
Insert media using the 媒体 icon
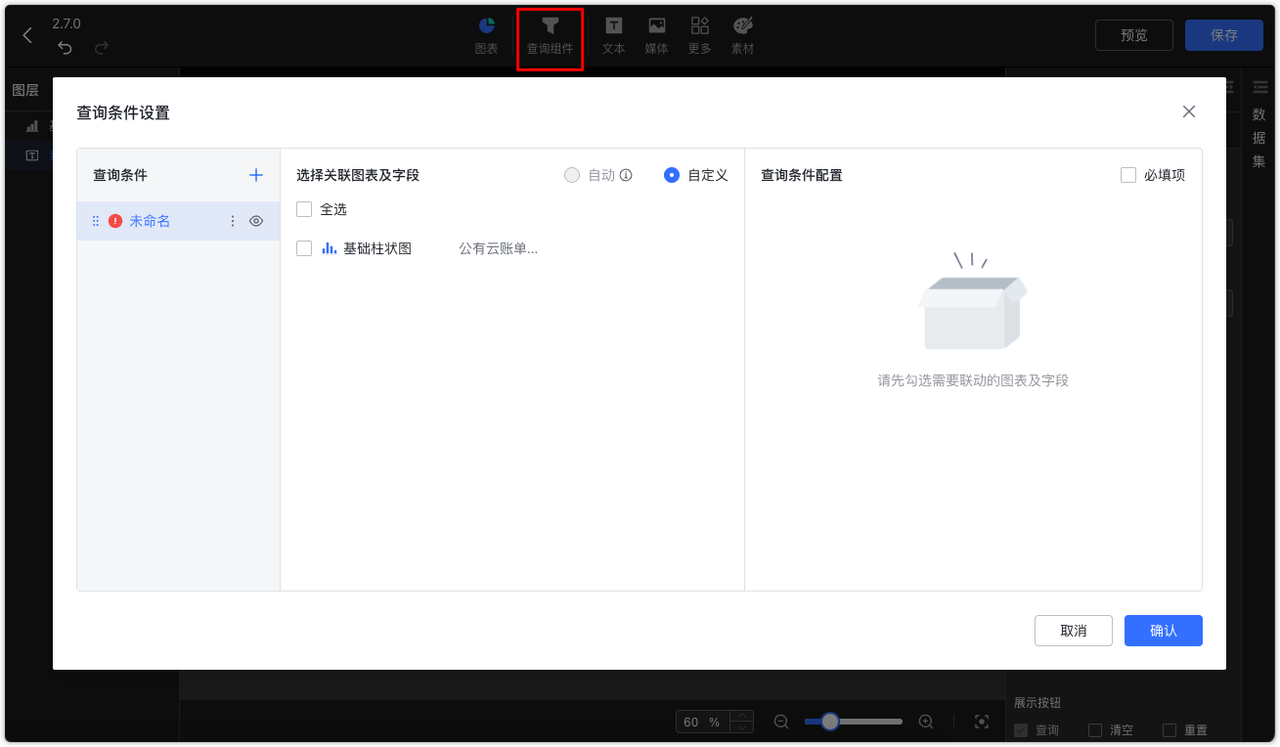pyautogui.click(x=656, y=35)
